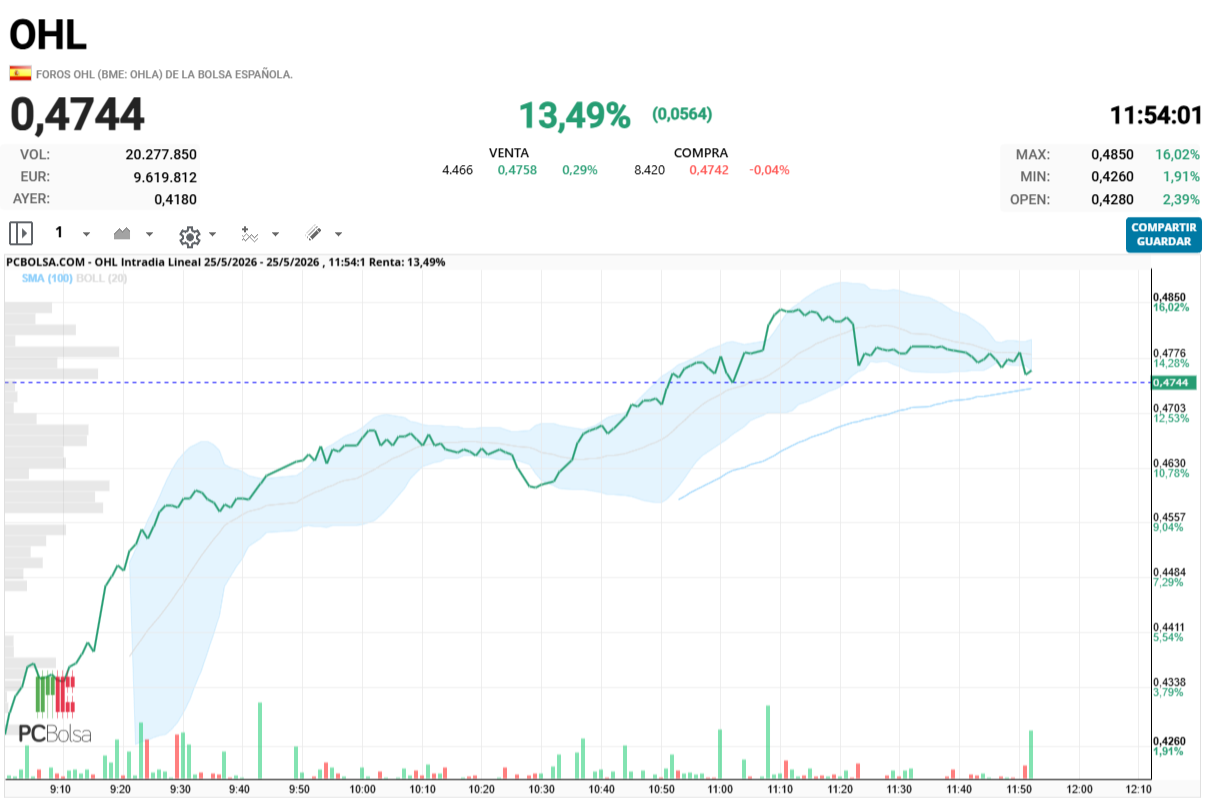Click the 13,49% percentage change

(574, 115)
